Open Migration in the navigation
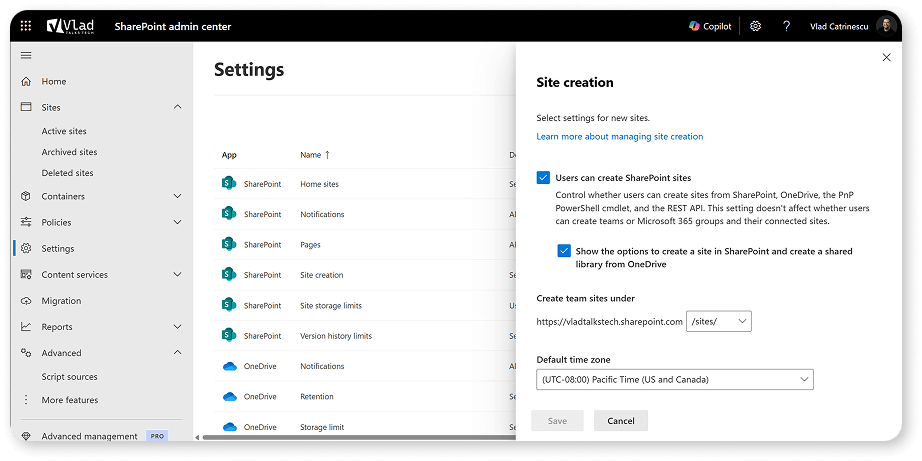The width and height of the screenshot is (922, 461). click(61, 300)
